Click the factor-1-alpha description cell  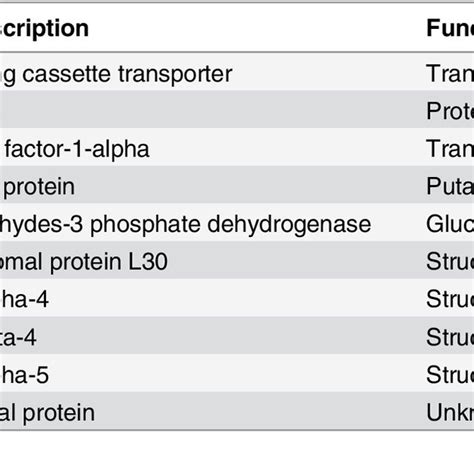(75, 149)
